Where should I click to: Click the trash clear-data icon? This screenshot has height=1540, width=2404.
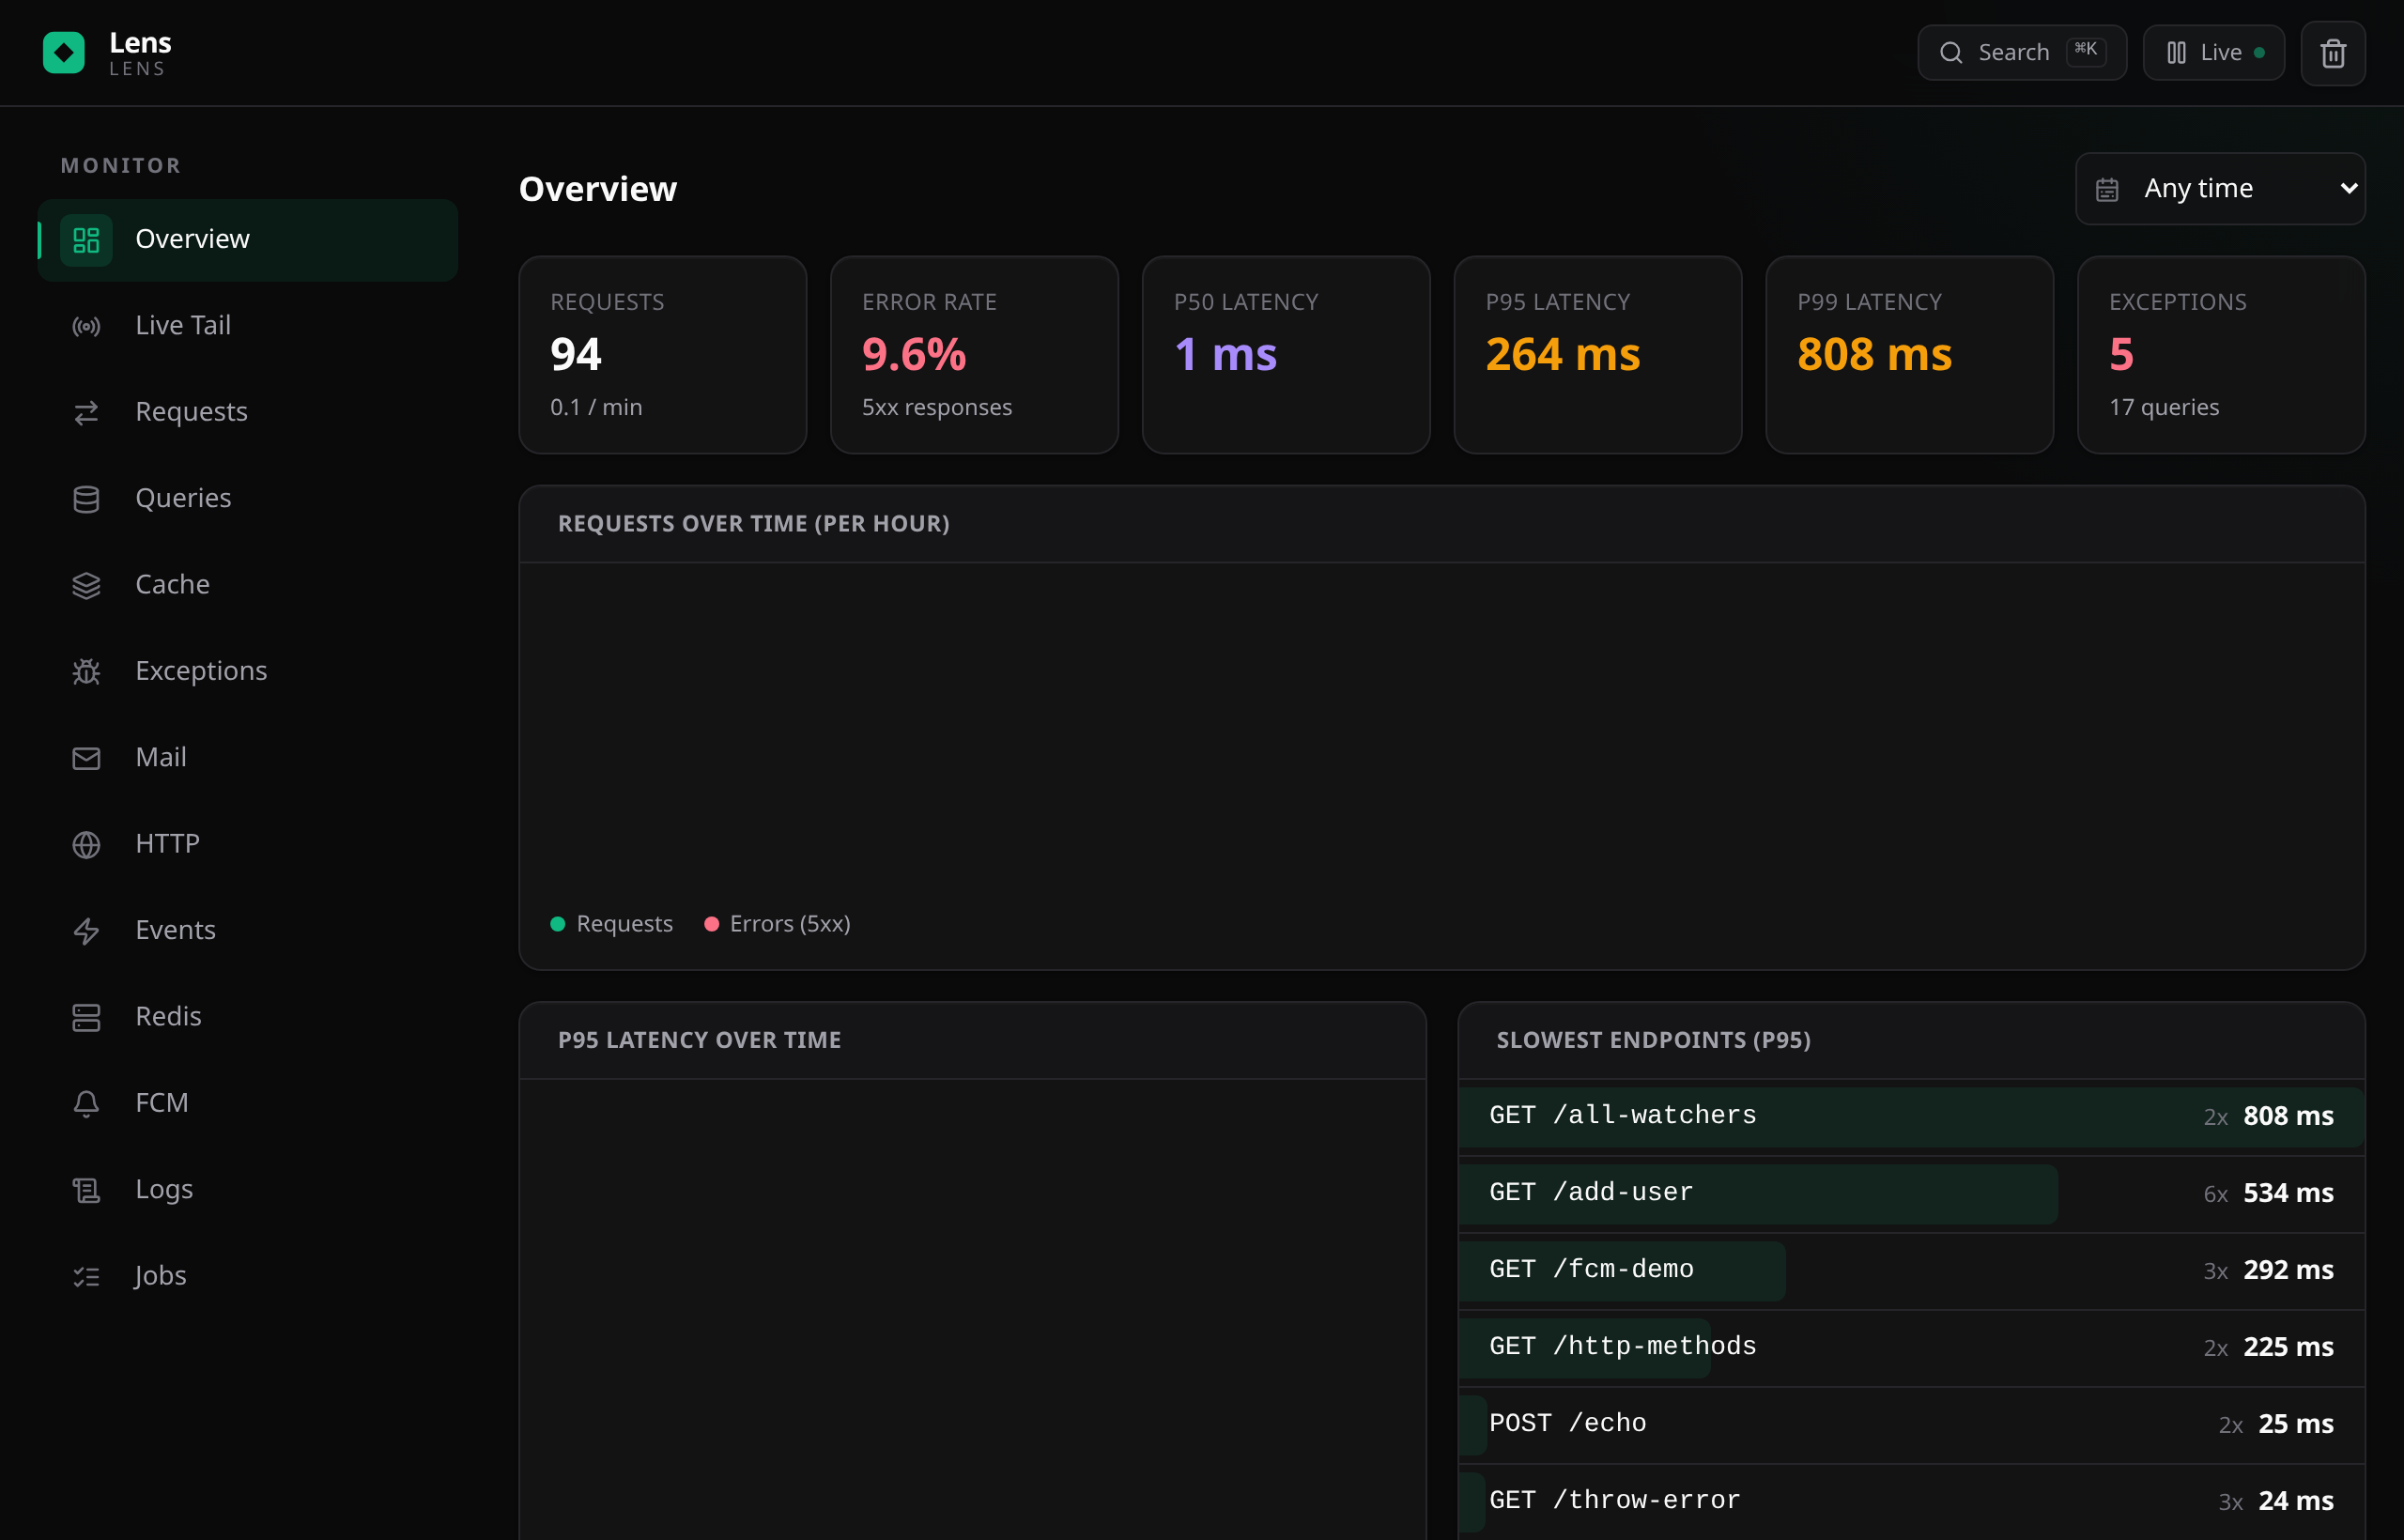[2333, 53]
